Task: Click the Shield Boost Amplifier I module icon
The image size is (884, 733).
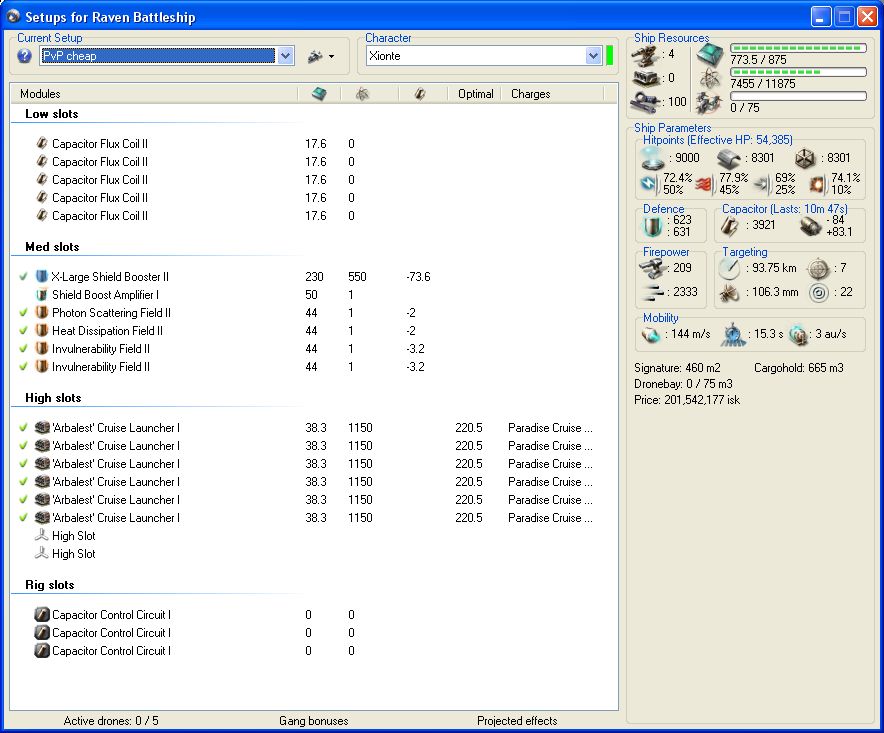Action: tap(42, 294)
